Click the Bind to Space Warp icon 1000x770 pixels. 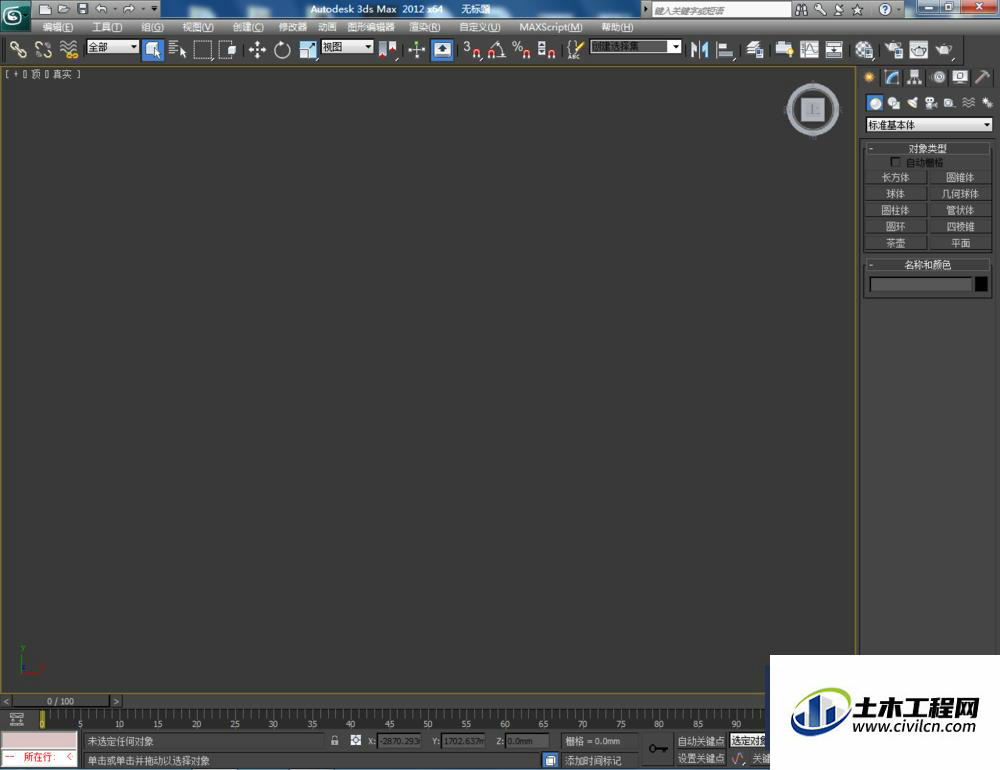pos(68,49)
